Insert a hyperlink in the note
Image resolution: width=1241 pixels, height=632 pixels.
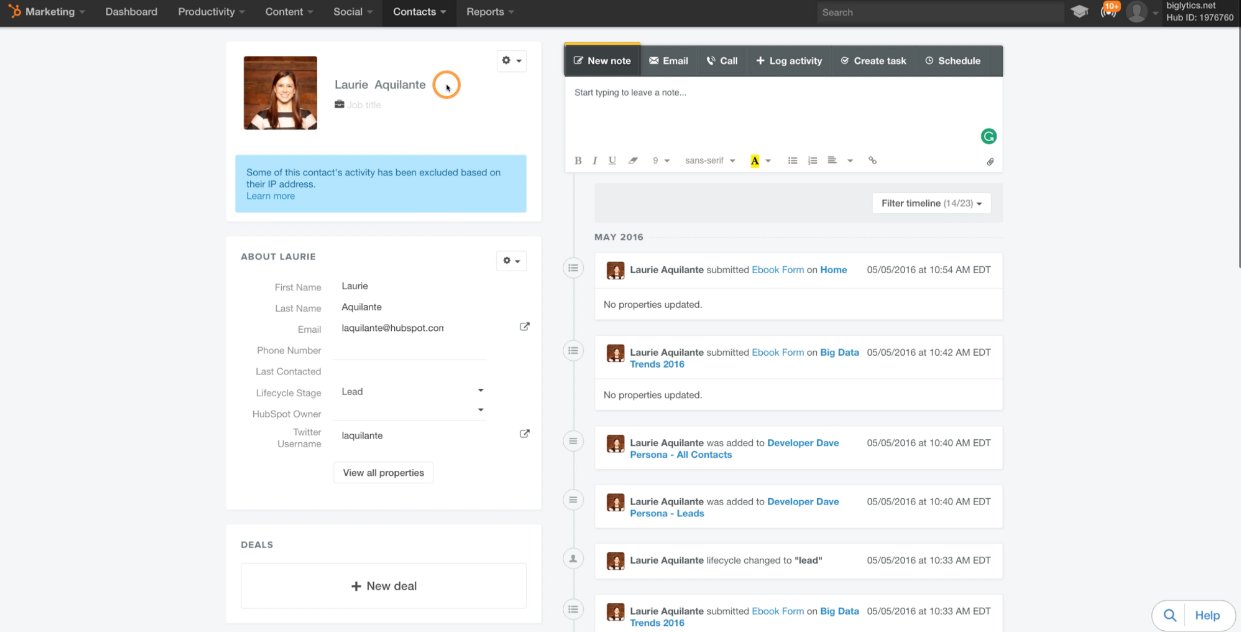(x=872, y=160)
